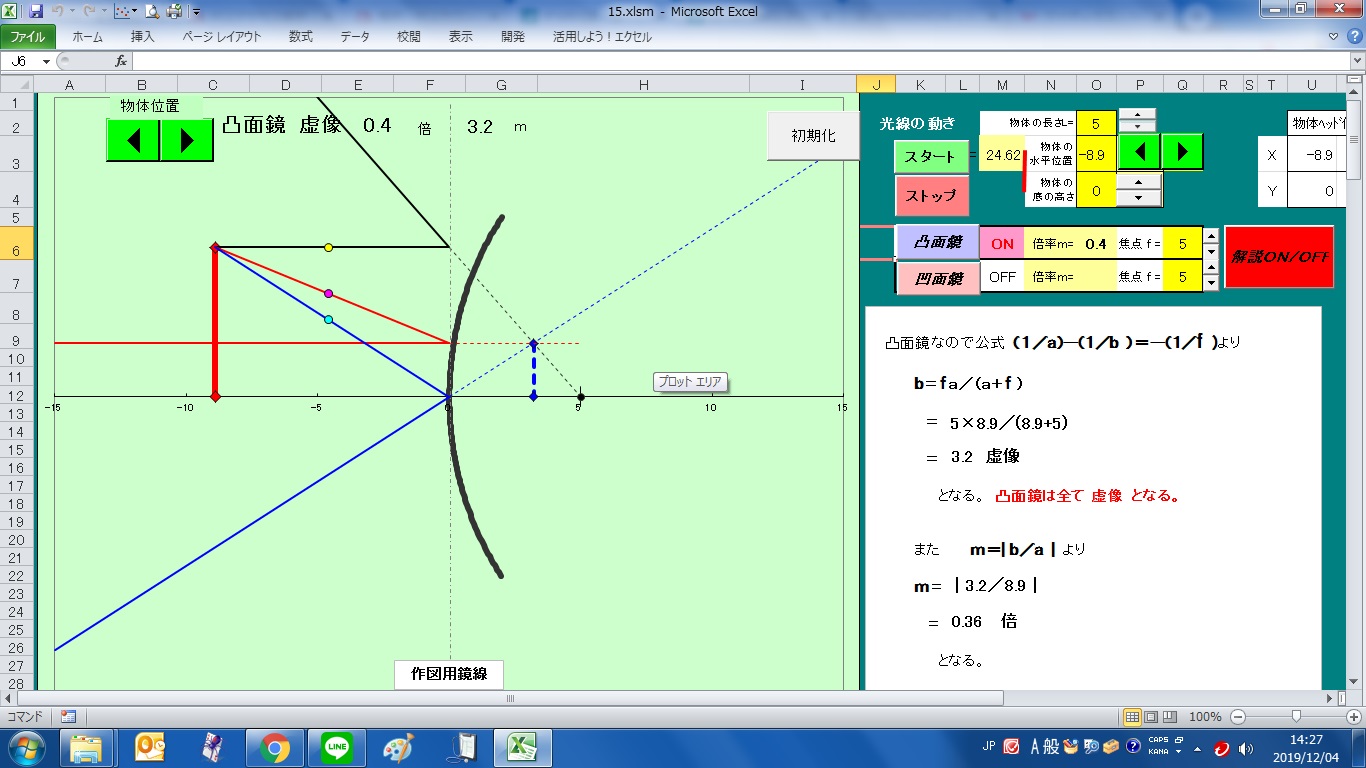Click the OFF cell beside 凹面鏡

click(1002, 277)
